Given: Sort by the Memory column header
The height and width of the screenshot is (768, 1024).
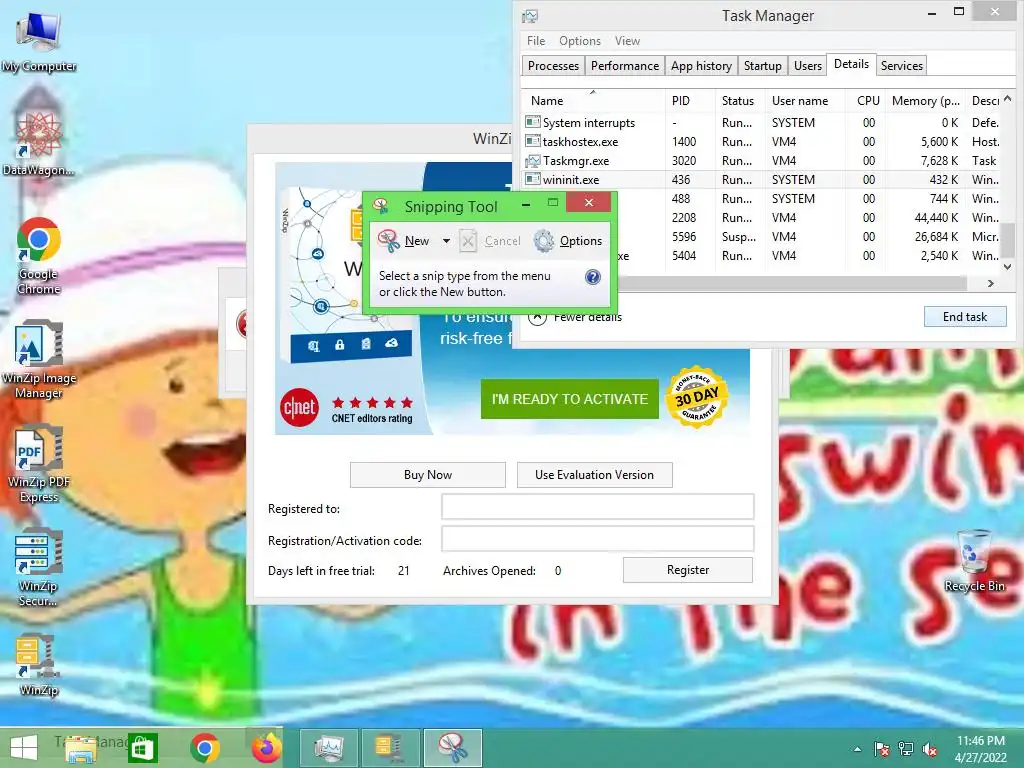Looking at the screenshot, I should point(925,101).
